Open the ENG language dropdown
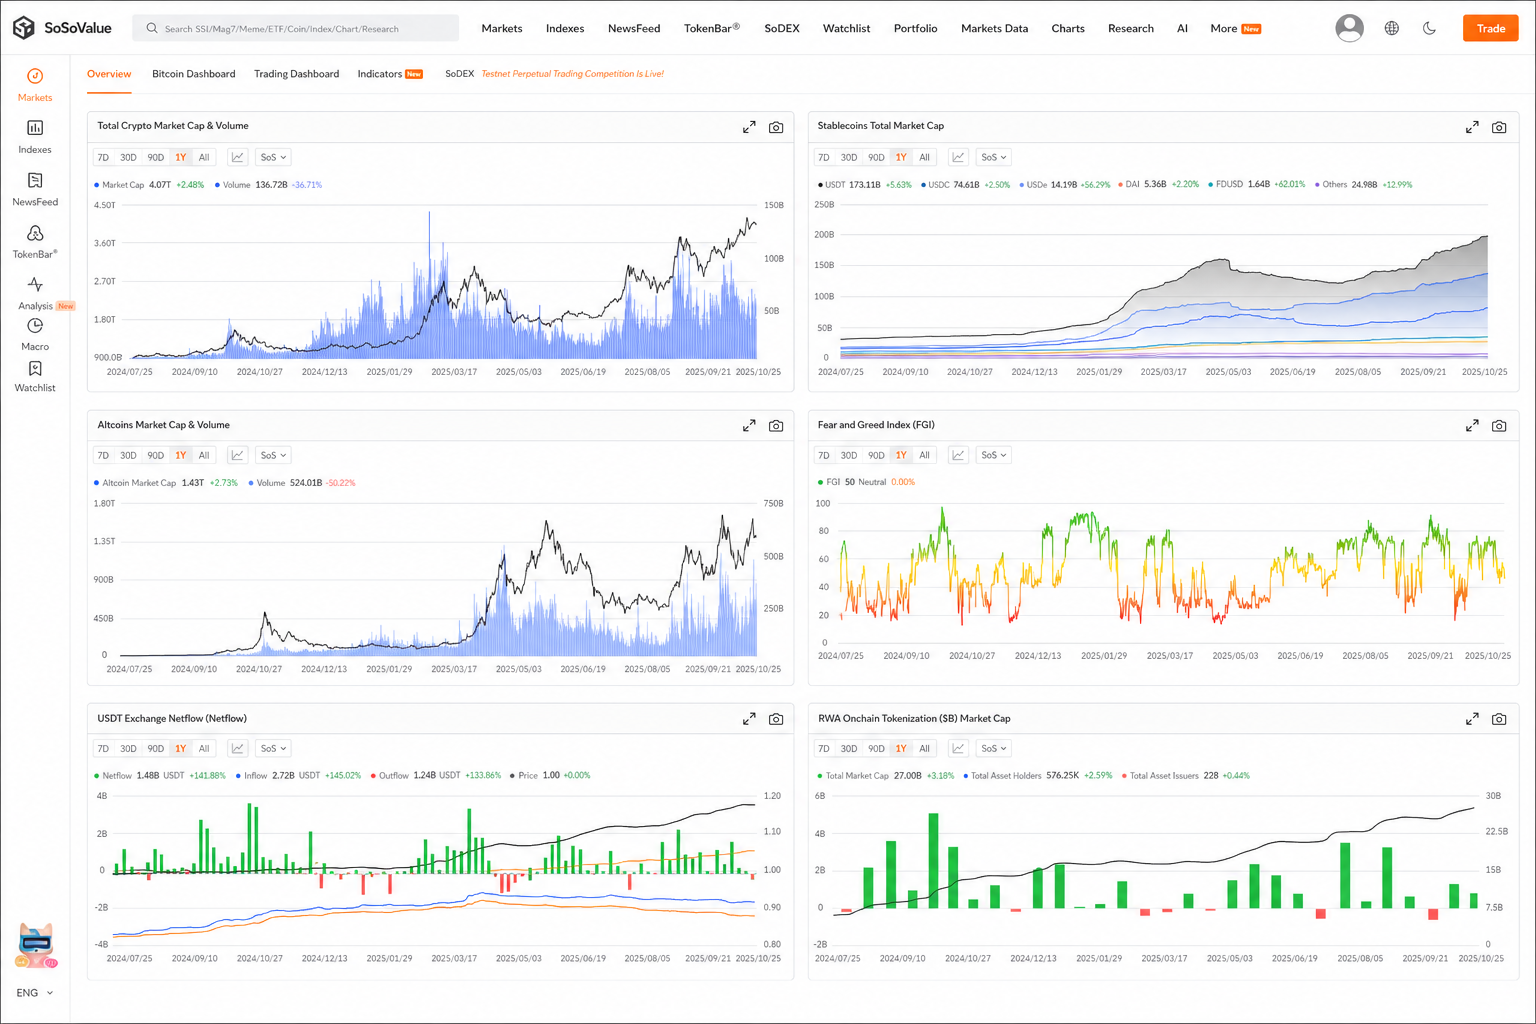The height and width of the screenshot is (1024, 1536). [35, 993]
